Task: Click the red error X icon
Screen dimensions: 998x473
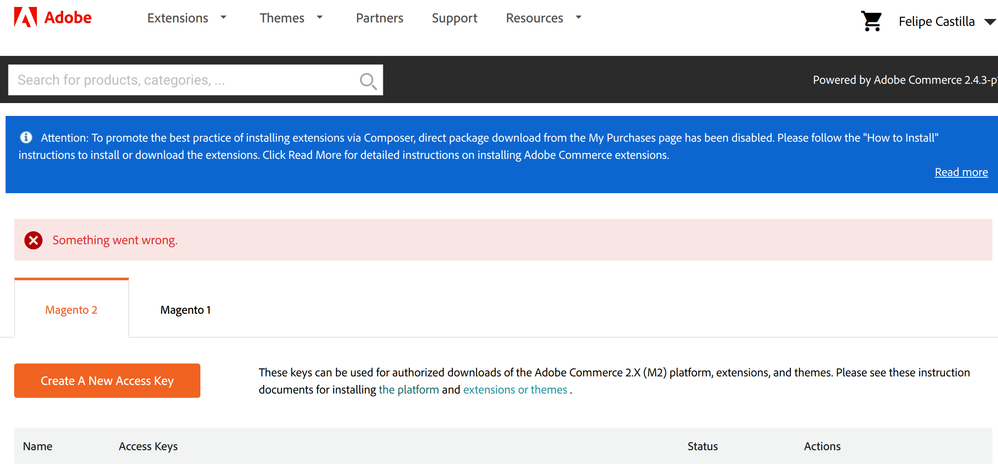Action: click(33, 240)
